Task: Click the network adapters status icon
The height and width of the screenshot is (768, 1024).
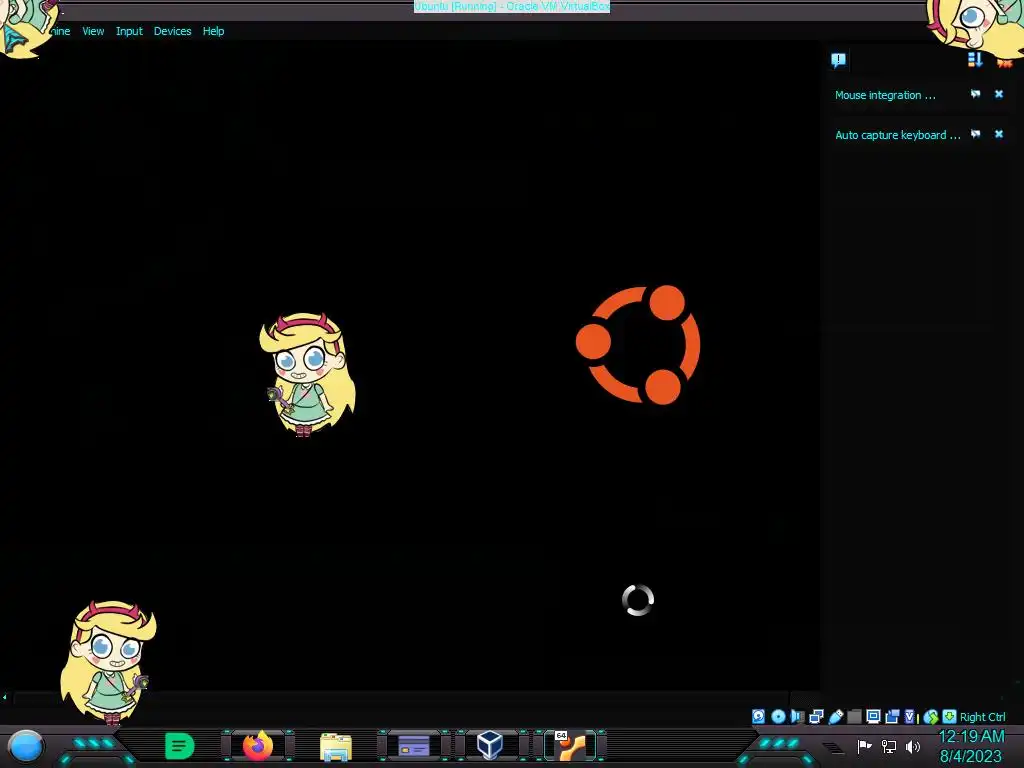Action: [x=816, y=716]
